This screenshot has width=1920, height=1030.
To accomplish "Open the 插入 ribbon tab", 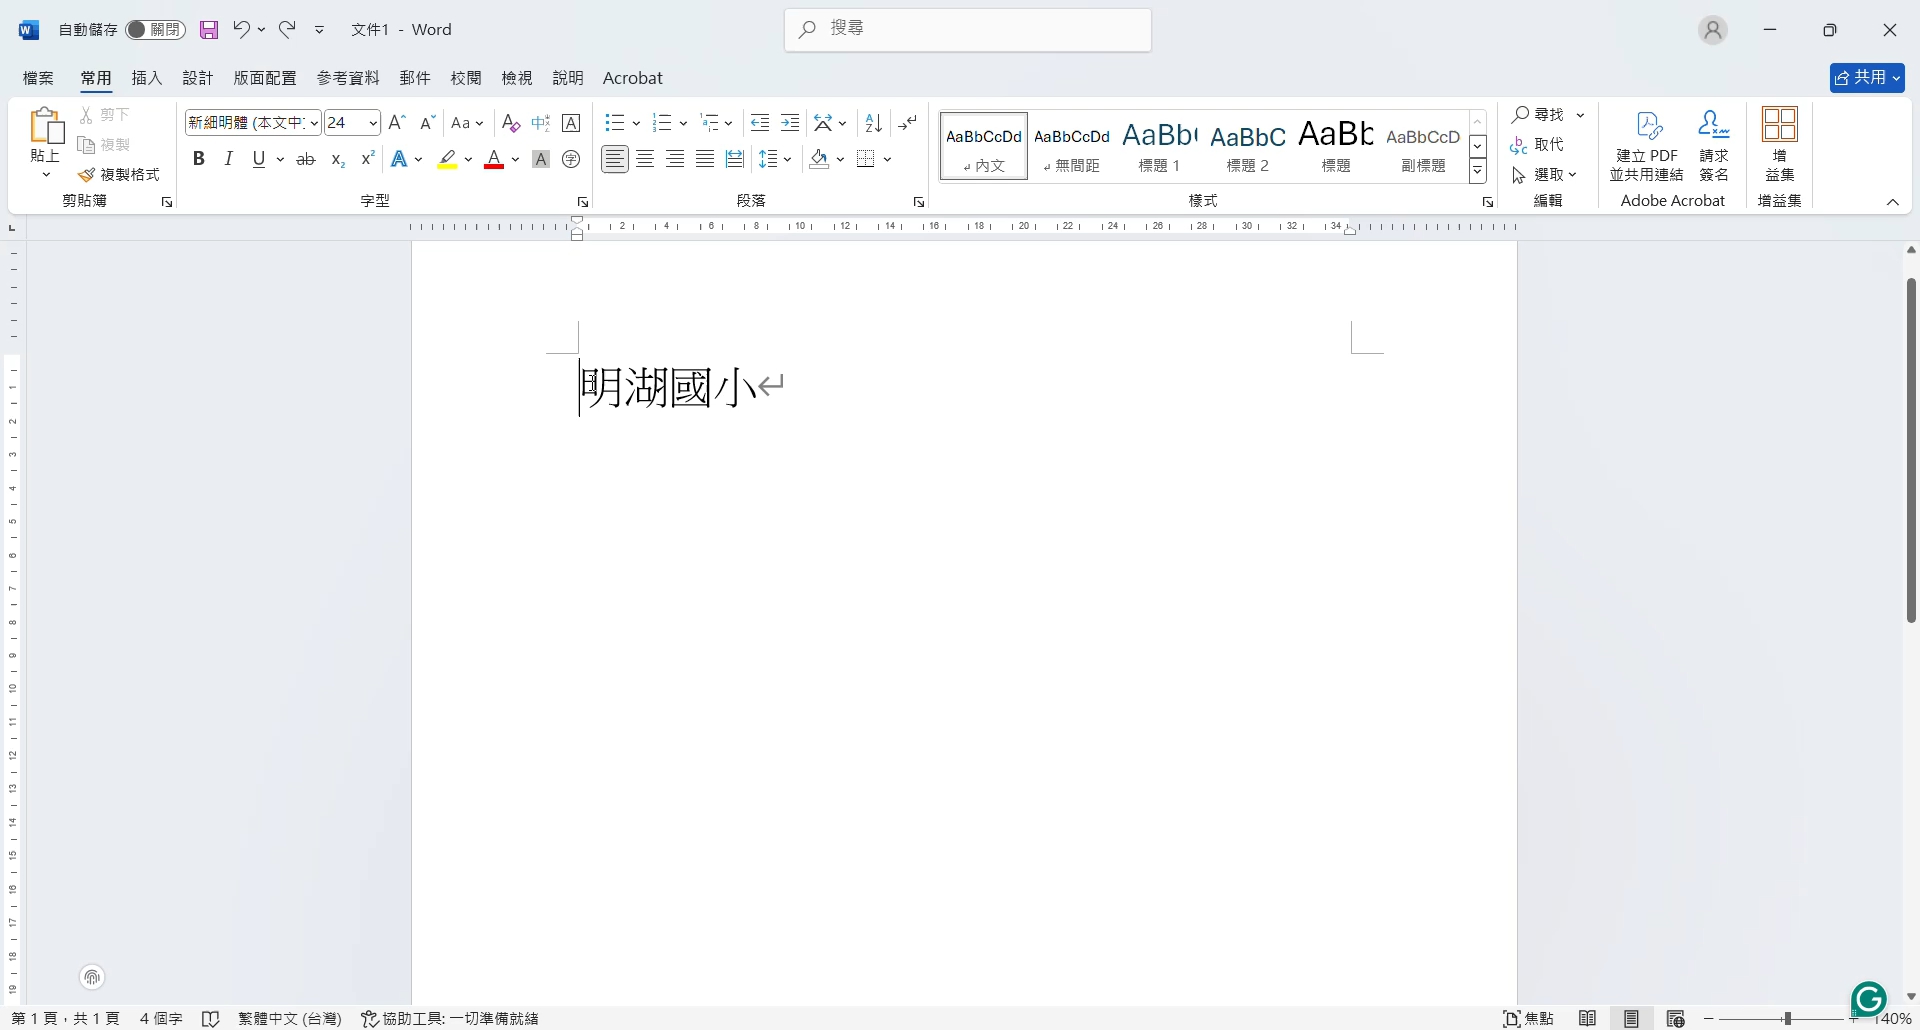I will click(147, 78).
